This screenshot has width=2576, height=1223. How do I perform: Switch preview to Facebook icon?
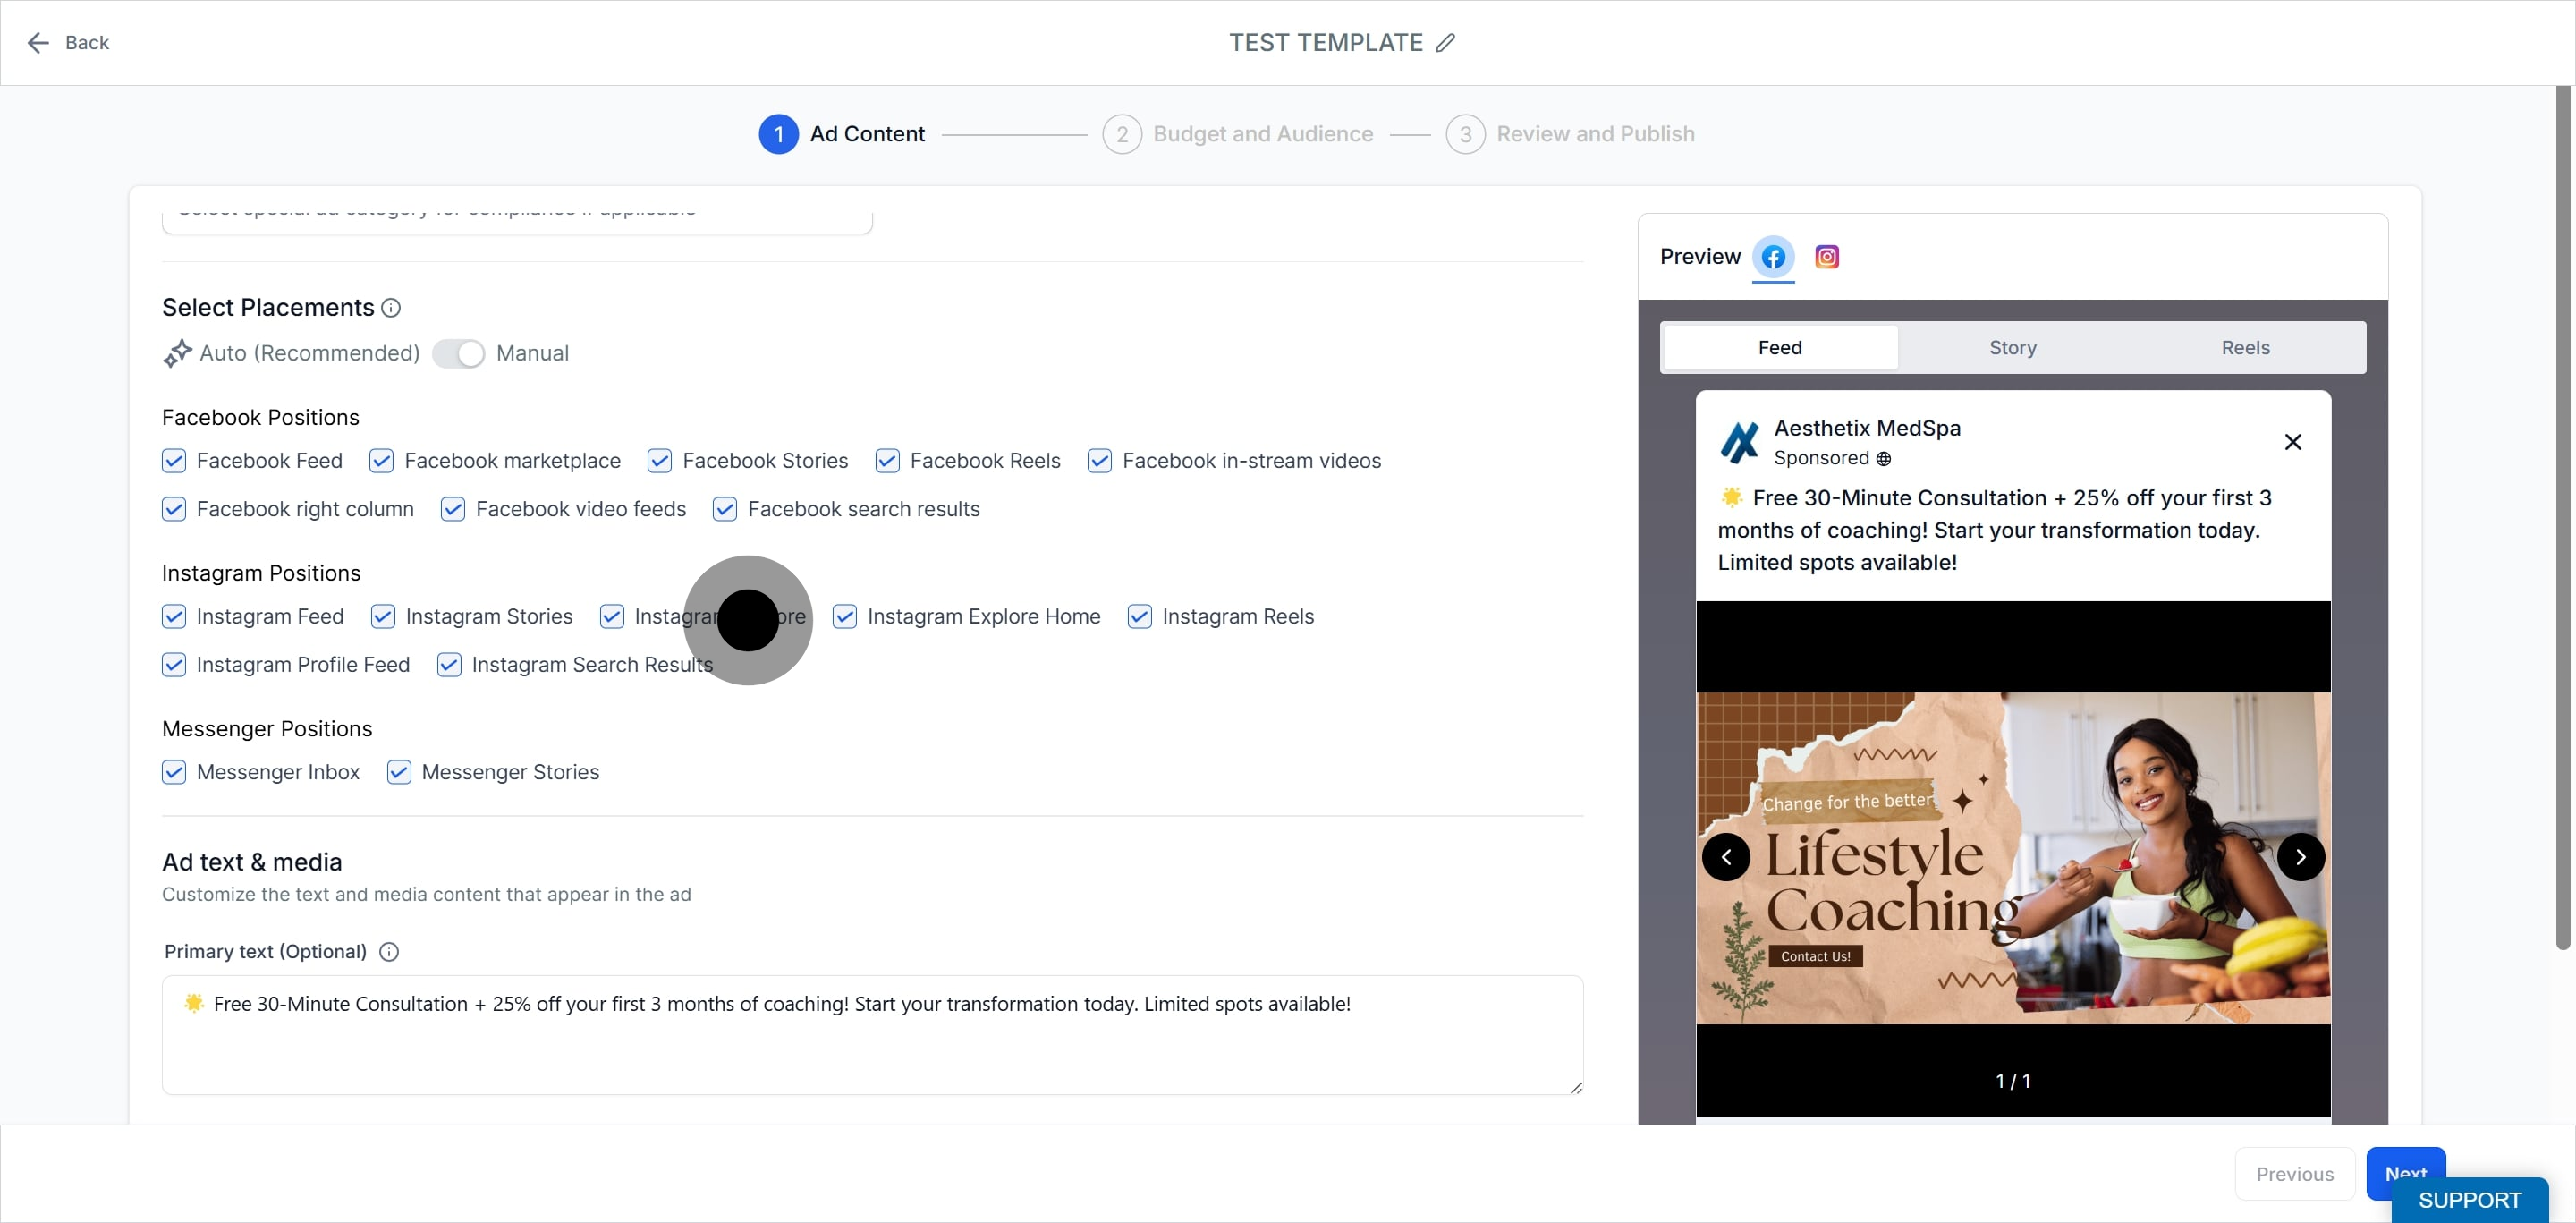1773,257
